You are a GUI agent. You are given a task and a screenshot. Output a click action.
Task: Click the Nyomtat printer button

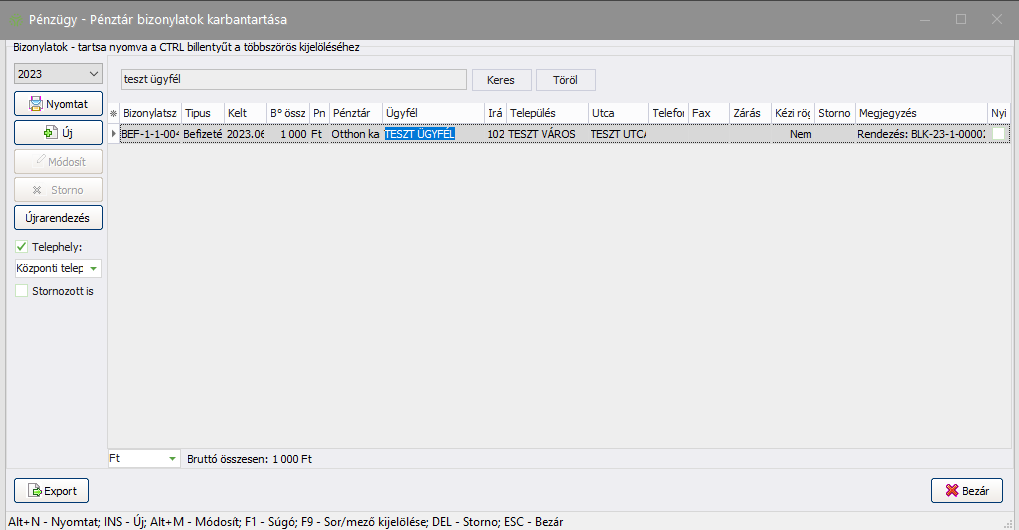pyautogui.click(x=58, y=103)
